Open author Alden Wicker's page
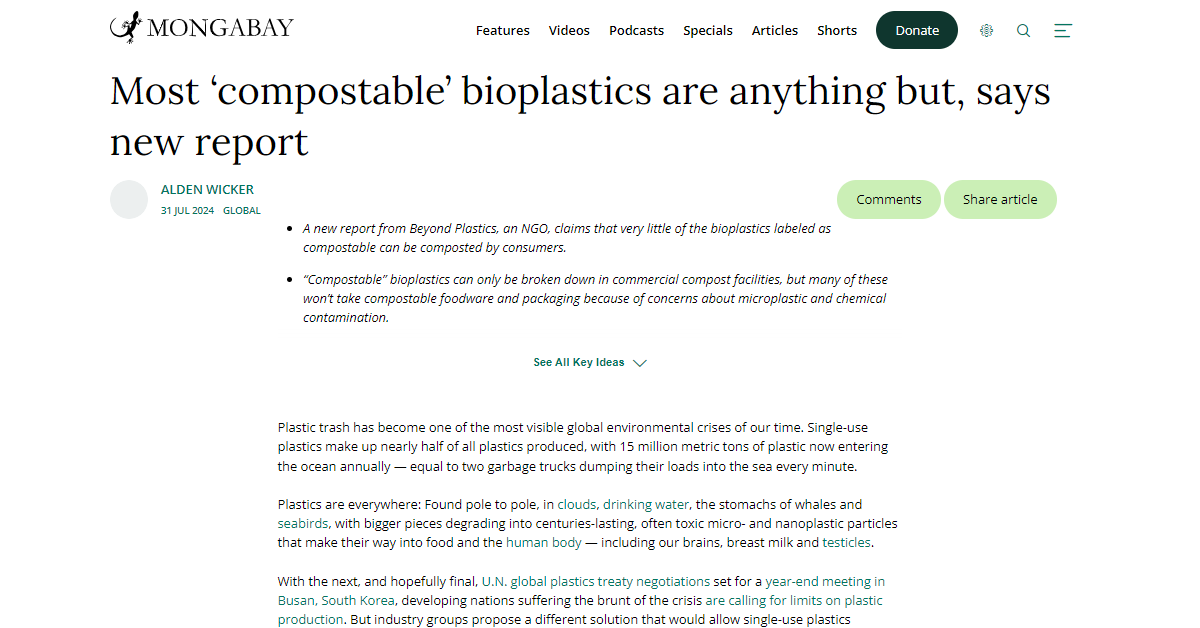The width and height of the screenshot is (1200, 628). click(207, 189)
